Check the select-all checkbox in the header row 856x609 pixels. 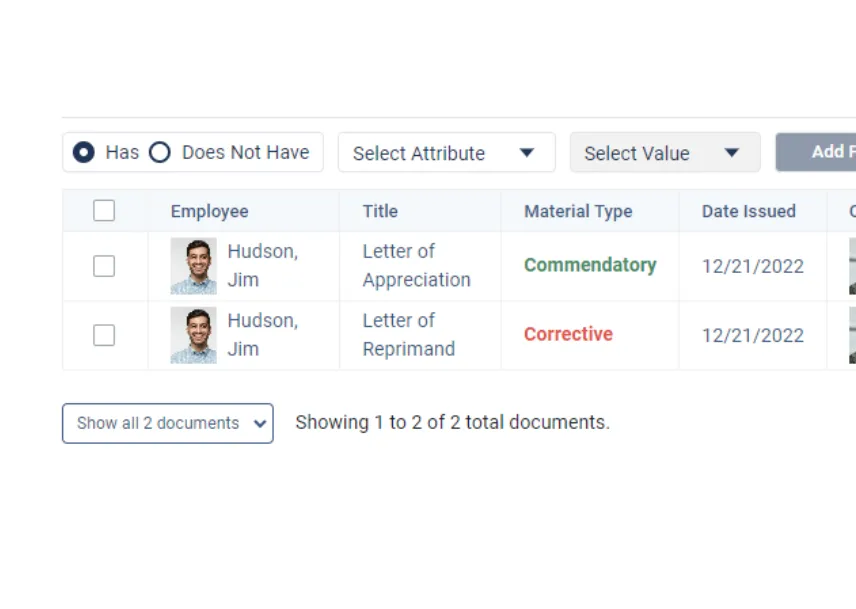[104, 210]
